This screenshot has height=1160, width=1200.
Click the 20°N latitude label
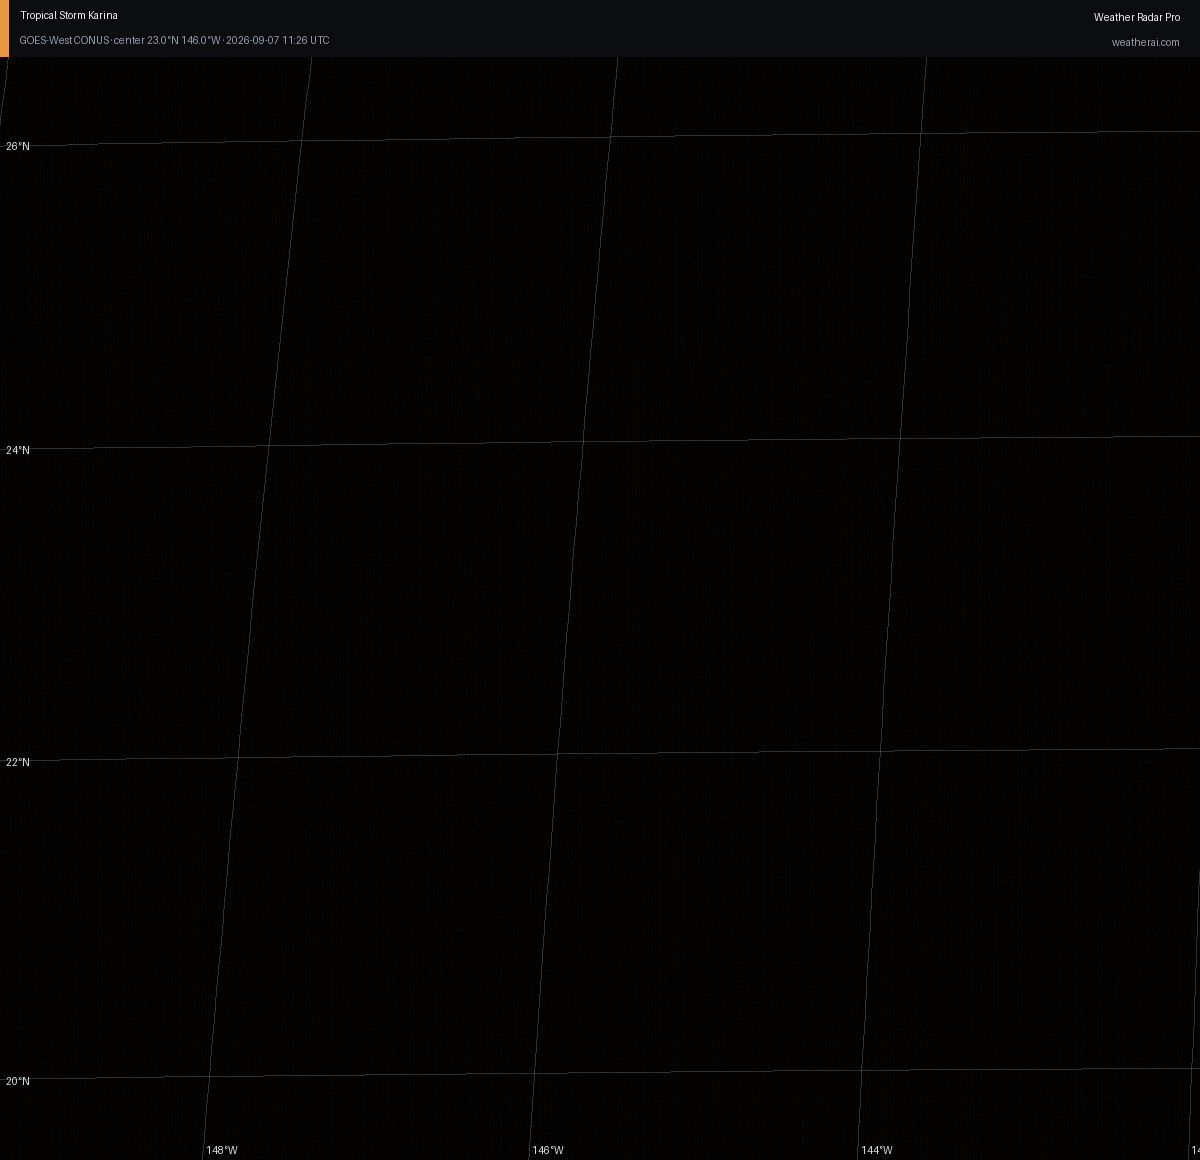pyautogui.click(x=18, y=1081)
